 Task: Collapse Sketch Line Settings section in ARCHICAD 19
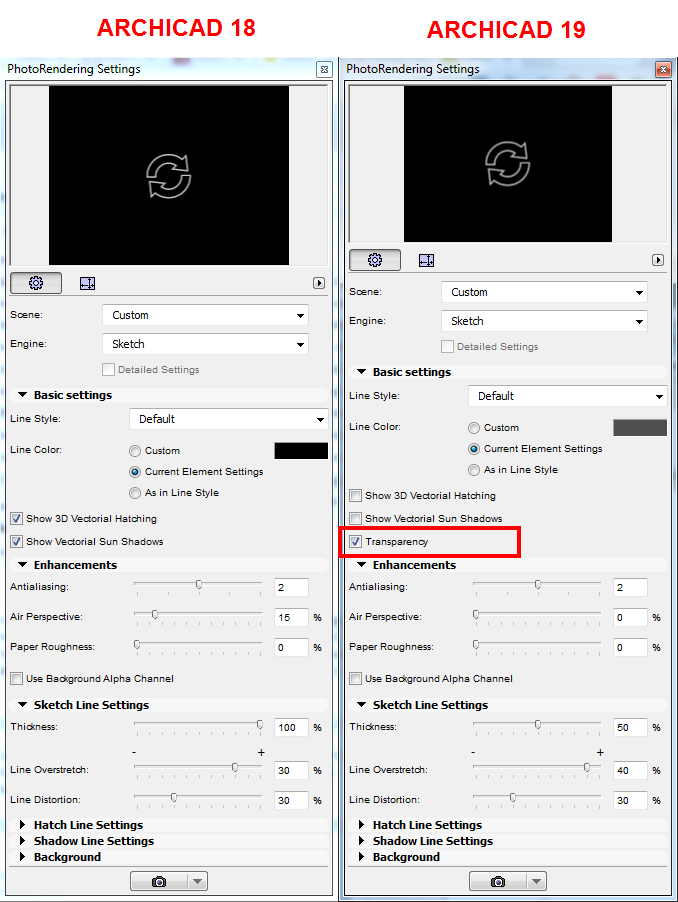click(x=362, y=705)
